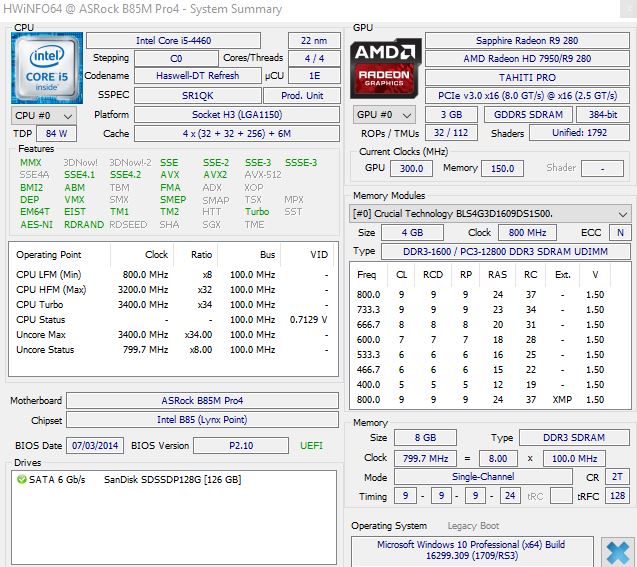Click the total memory size 8 GB field
The image size is (637, 567).
tap(425, 437)
